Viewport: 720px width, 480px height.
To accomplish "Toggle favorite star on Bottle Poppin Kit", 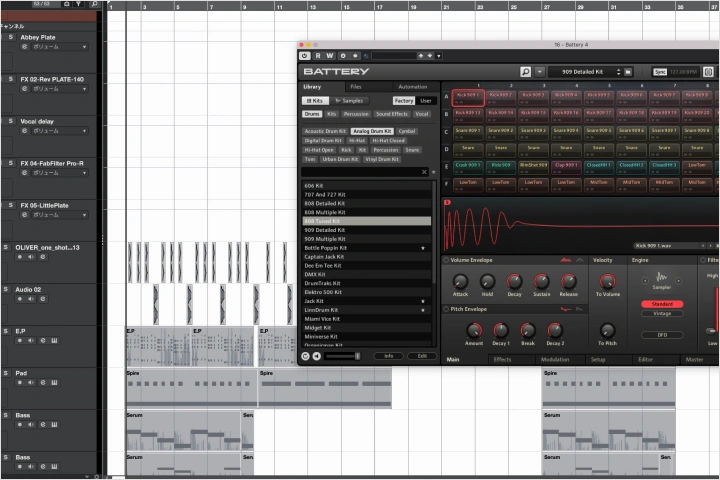I will (x=423, y=248).
